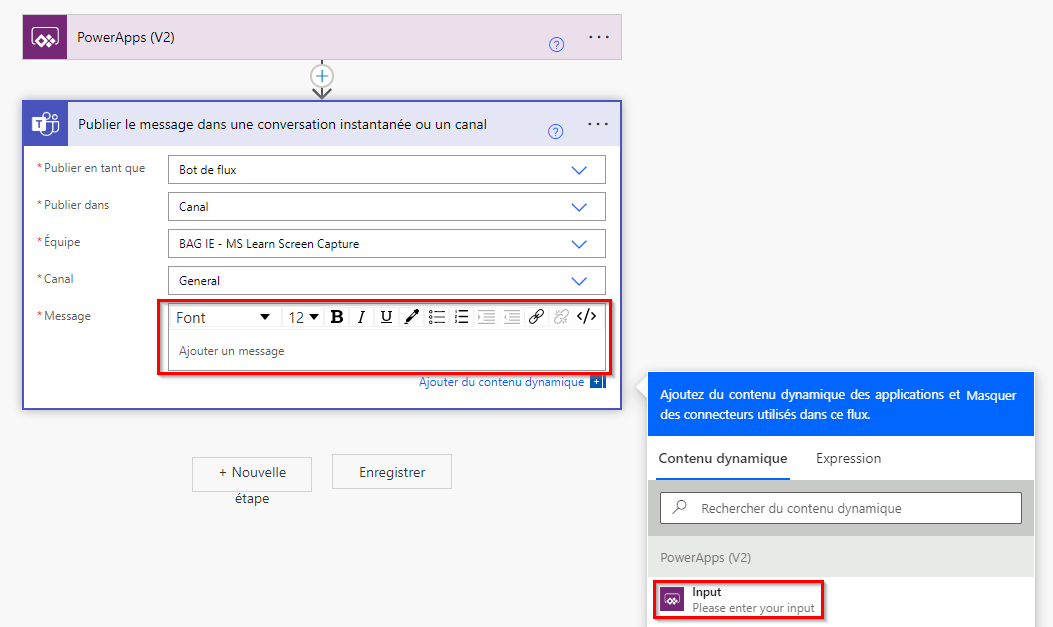Toggle underline formatting in message editor
Screen dimensions: 1053x627
pos(386,317)
